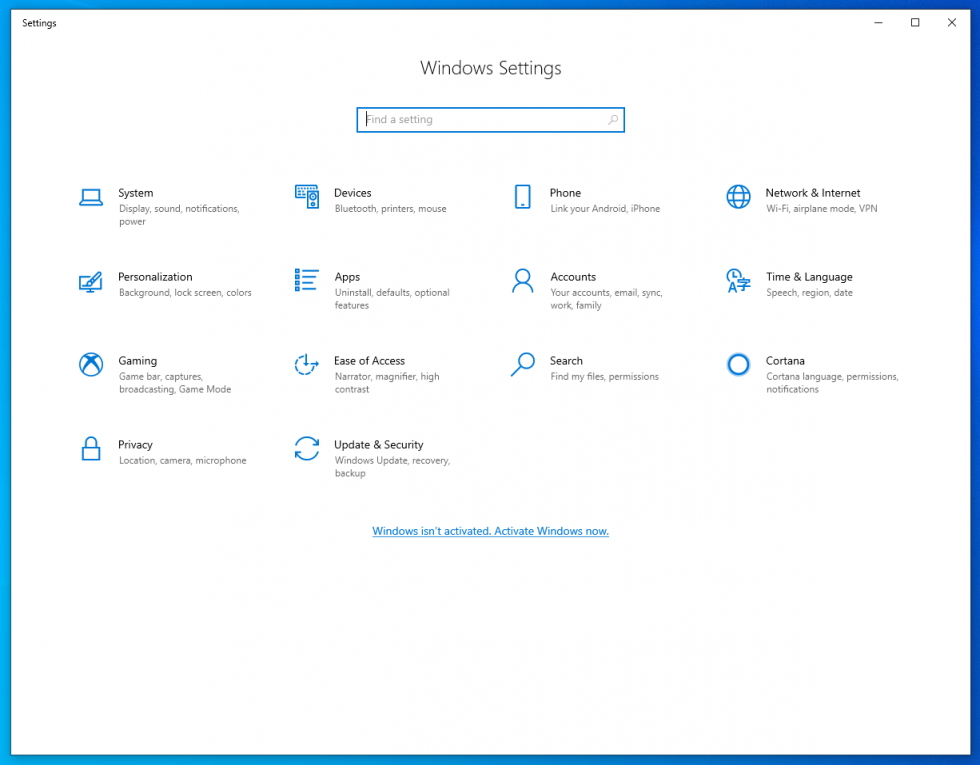Viewport: 980px width, 765px height.
Task: Activate Windows via the activation link
Action: click(x=491, y=531)
